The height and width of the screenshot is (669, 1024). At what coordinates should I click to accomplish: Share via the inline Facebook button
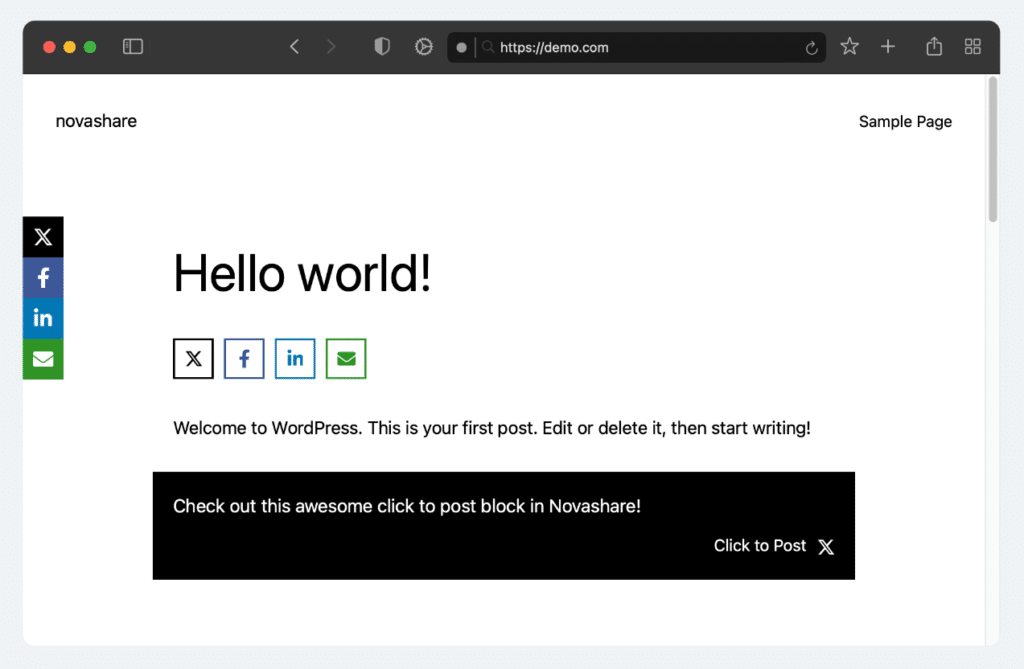244,358
